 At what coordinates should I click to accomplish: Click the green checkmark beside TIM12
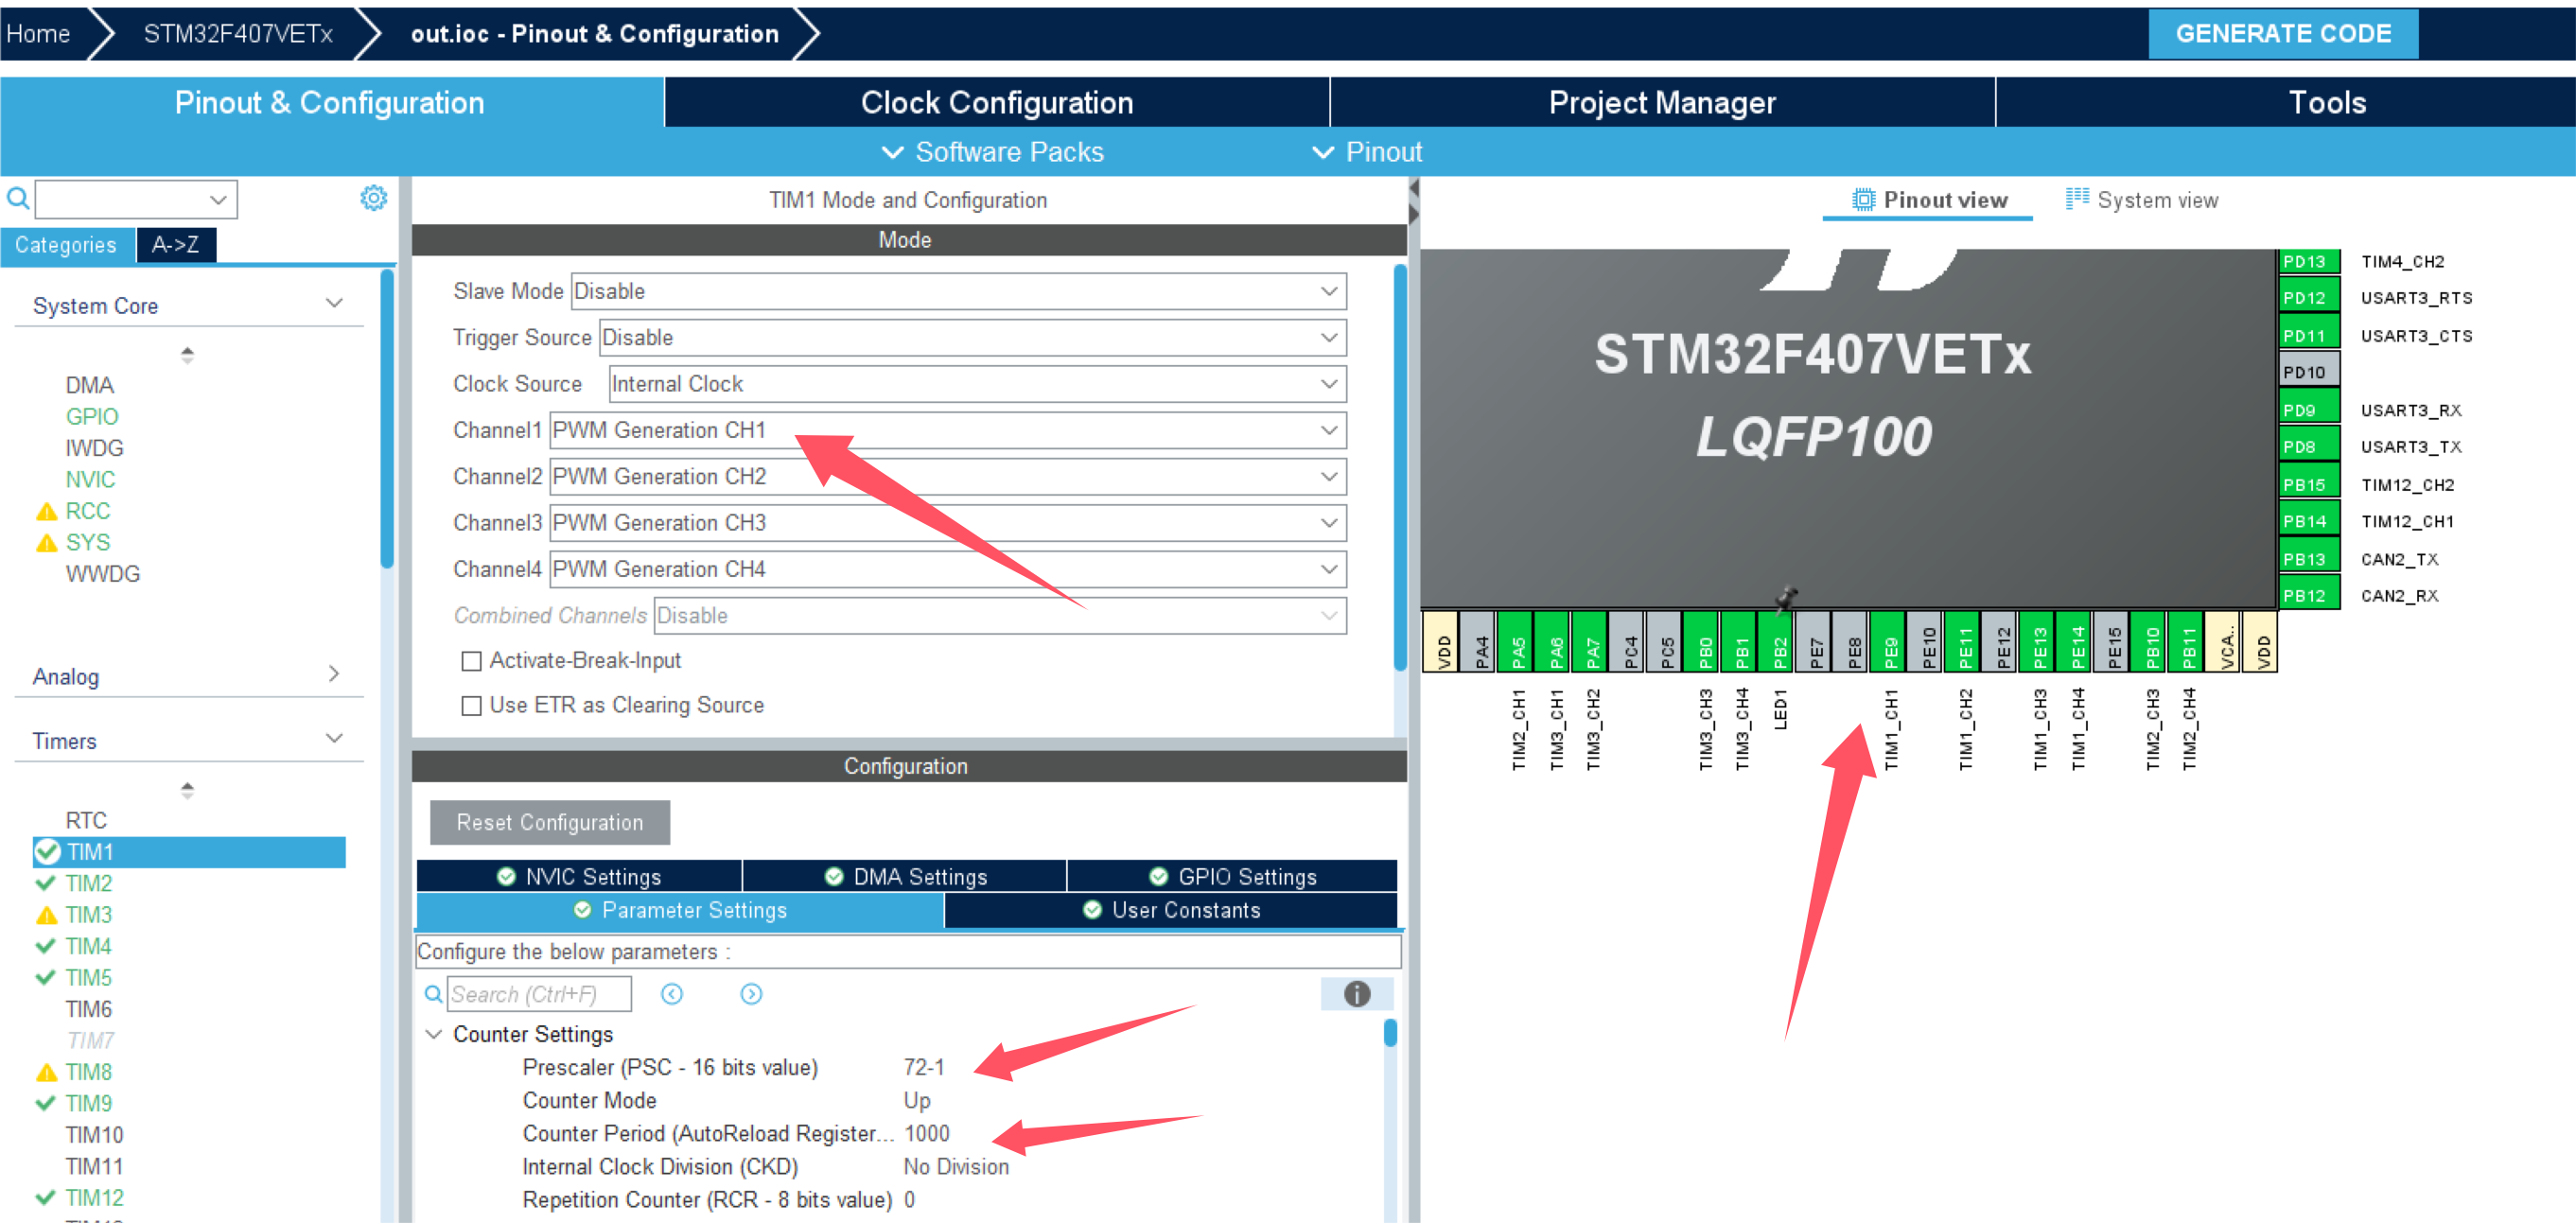(45, 1197)
